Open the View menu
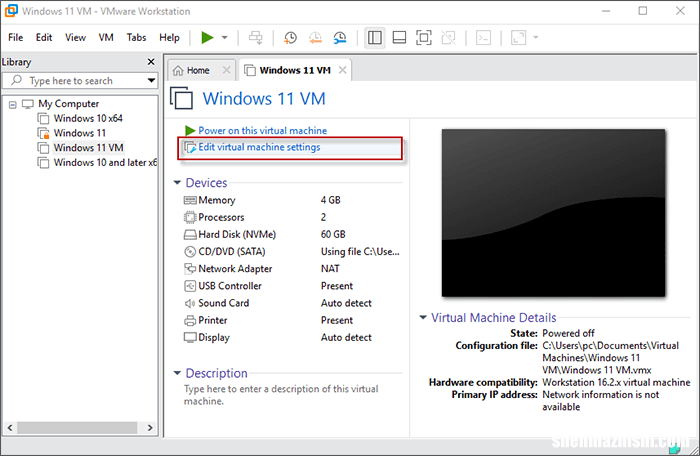Screen dimensions: 700x456 (75, 38)
